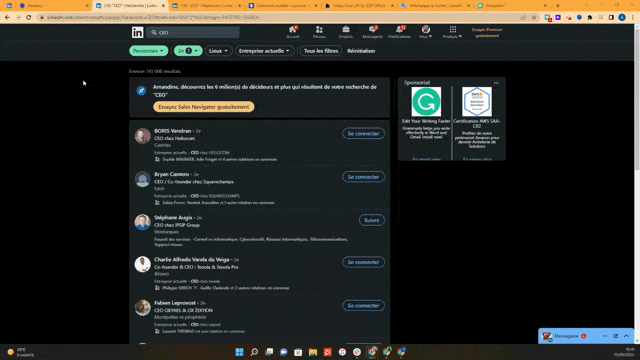The height and width of the screenshot is (360, 640).
Task: Go back in browser
Action: pyautogui.click(x=7, y=17)
